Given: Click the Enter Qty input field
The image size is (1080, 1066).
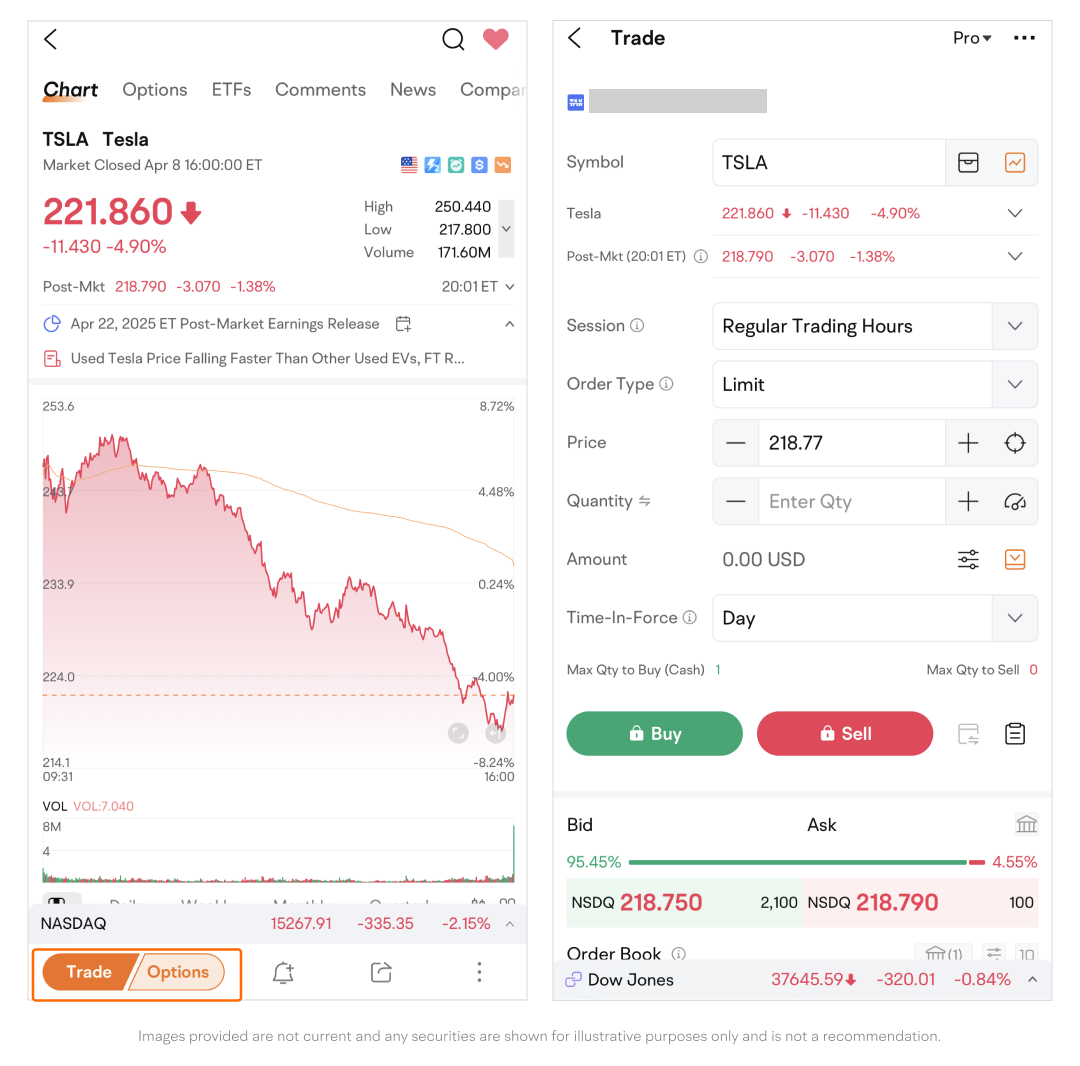Looking at the screenshot, I should pyautogui.click(x=851, y=502).
